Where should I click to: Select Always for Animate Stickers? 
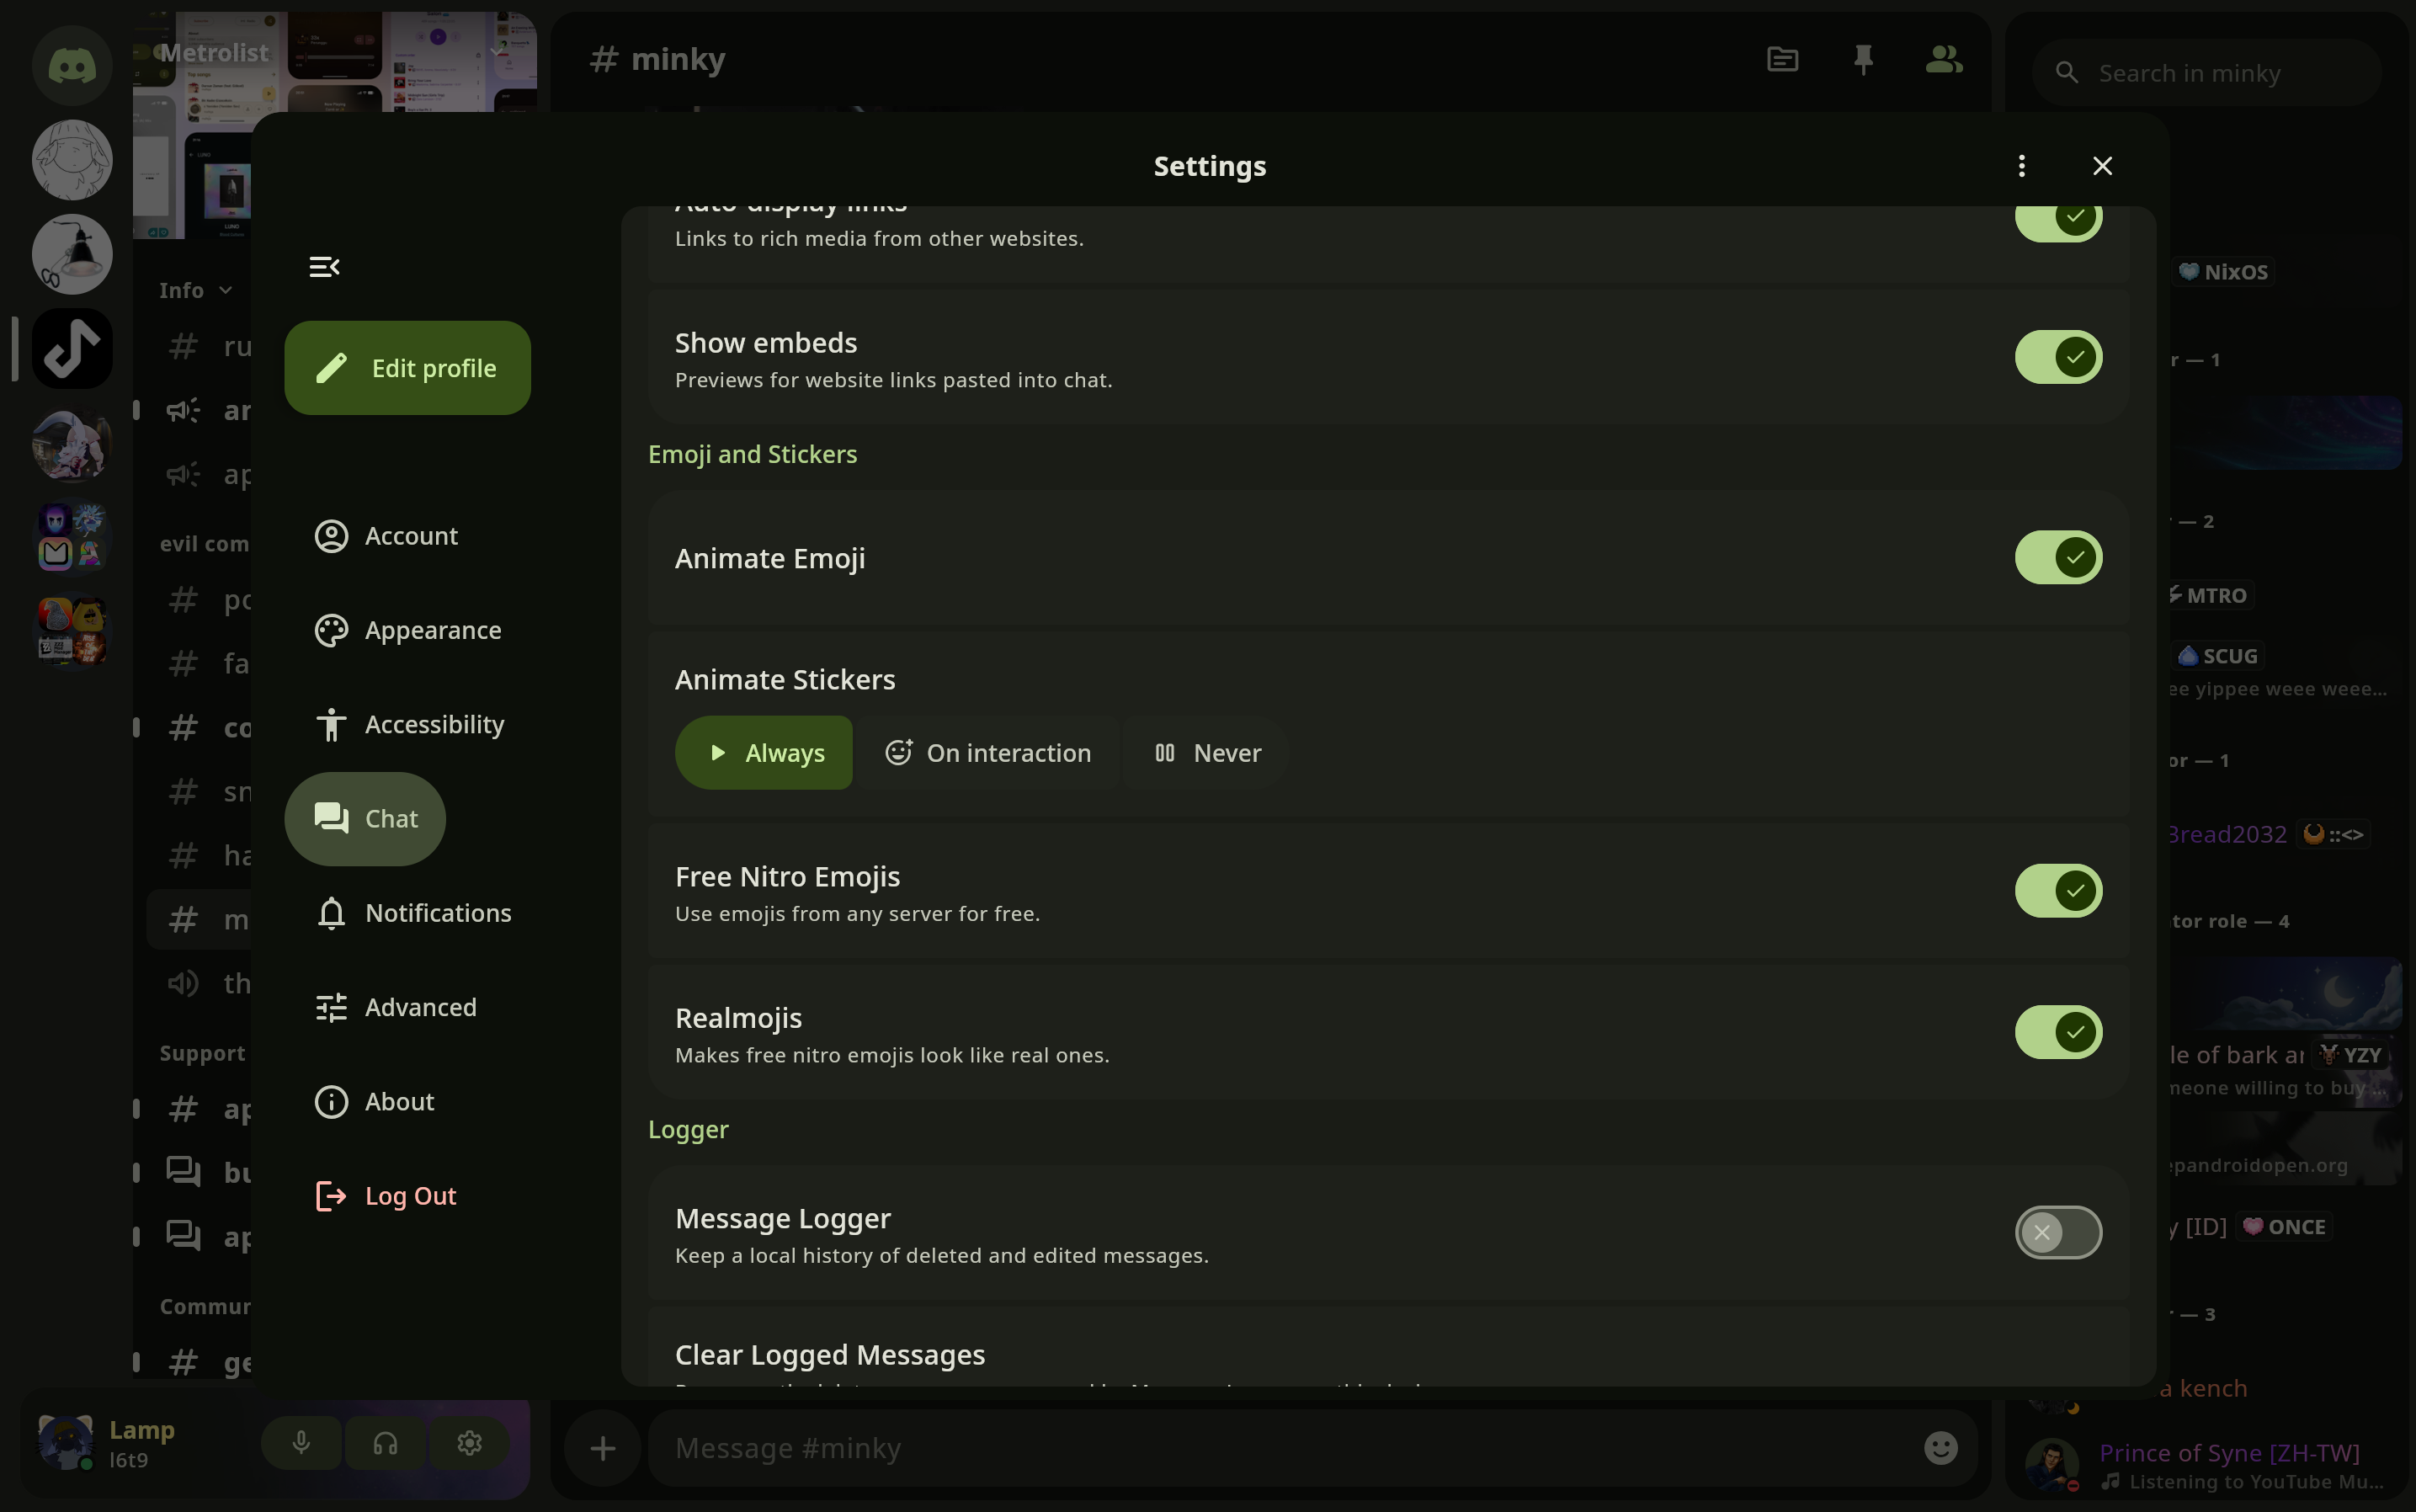(x=764, y=753)
